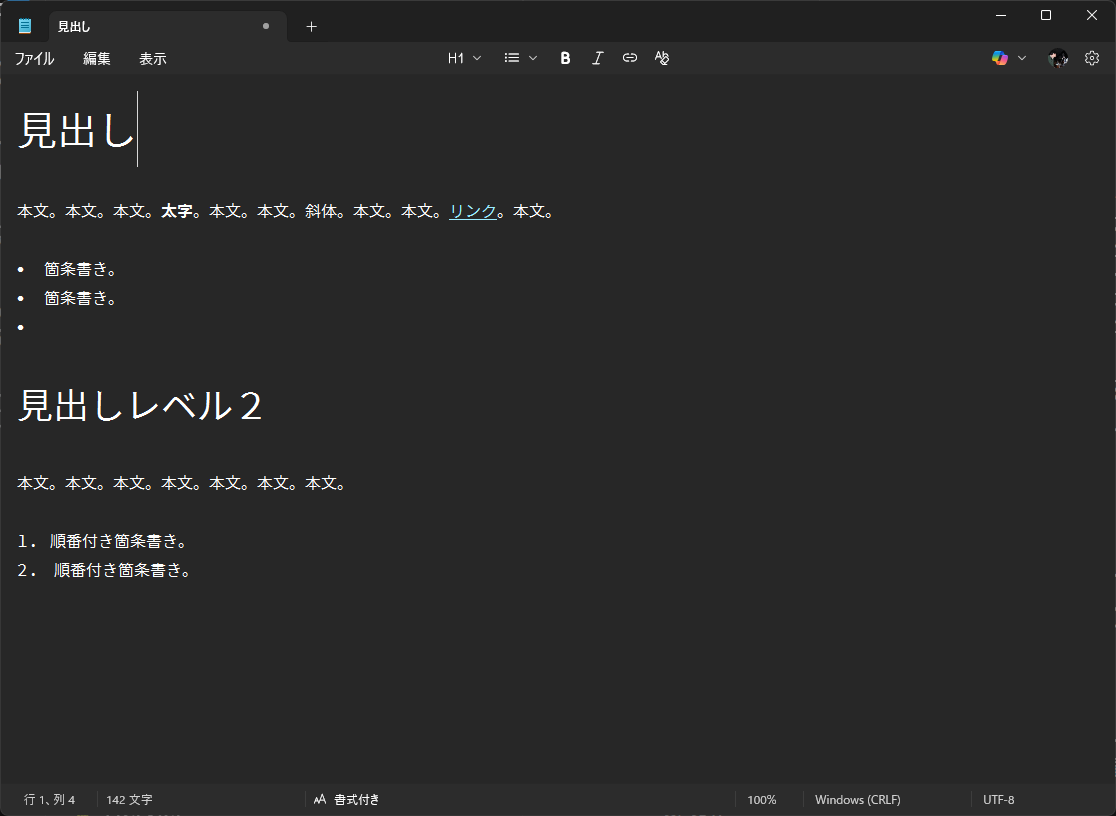1116x816 pixels.
Task: Toggle italic formatting in the toolbar
Action: tap(597, 58)
